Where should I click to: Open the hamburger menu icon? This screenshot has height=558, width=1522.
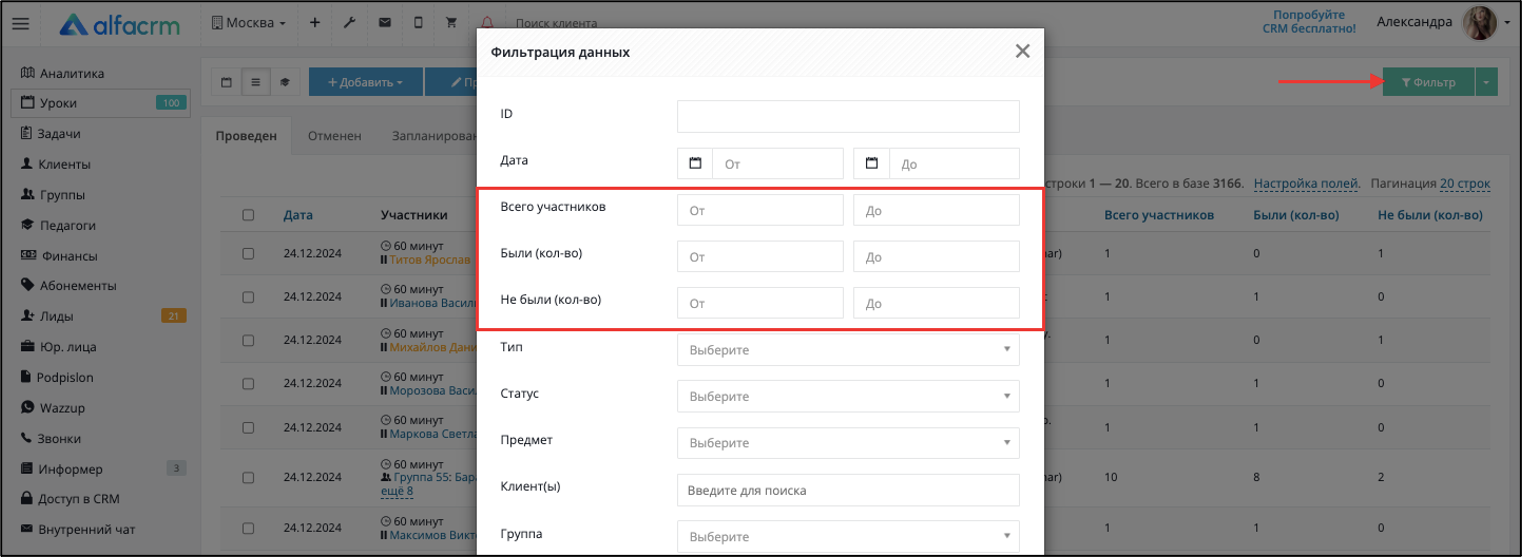[x=20, y=24]
